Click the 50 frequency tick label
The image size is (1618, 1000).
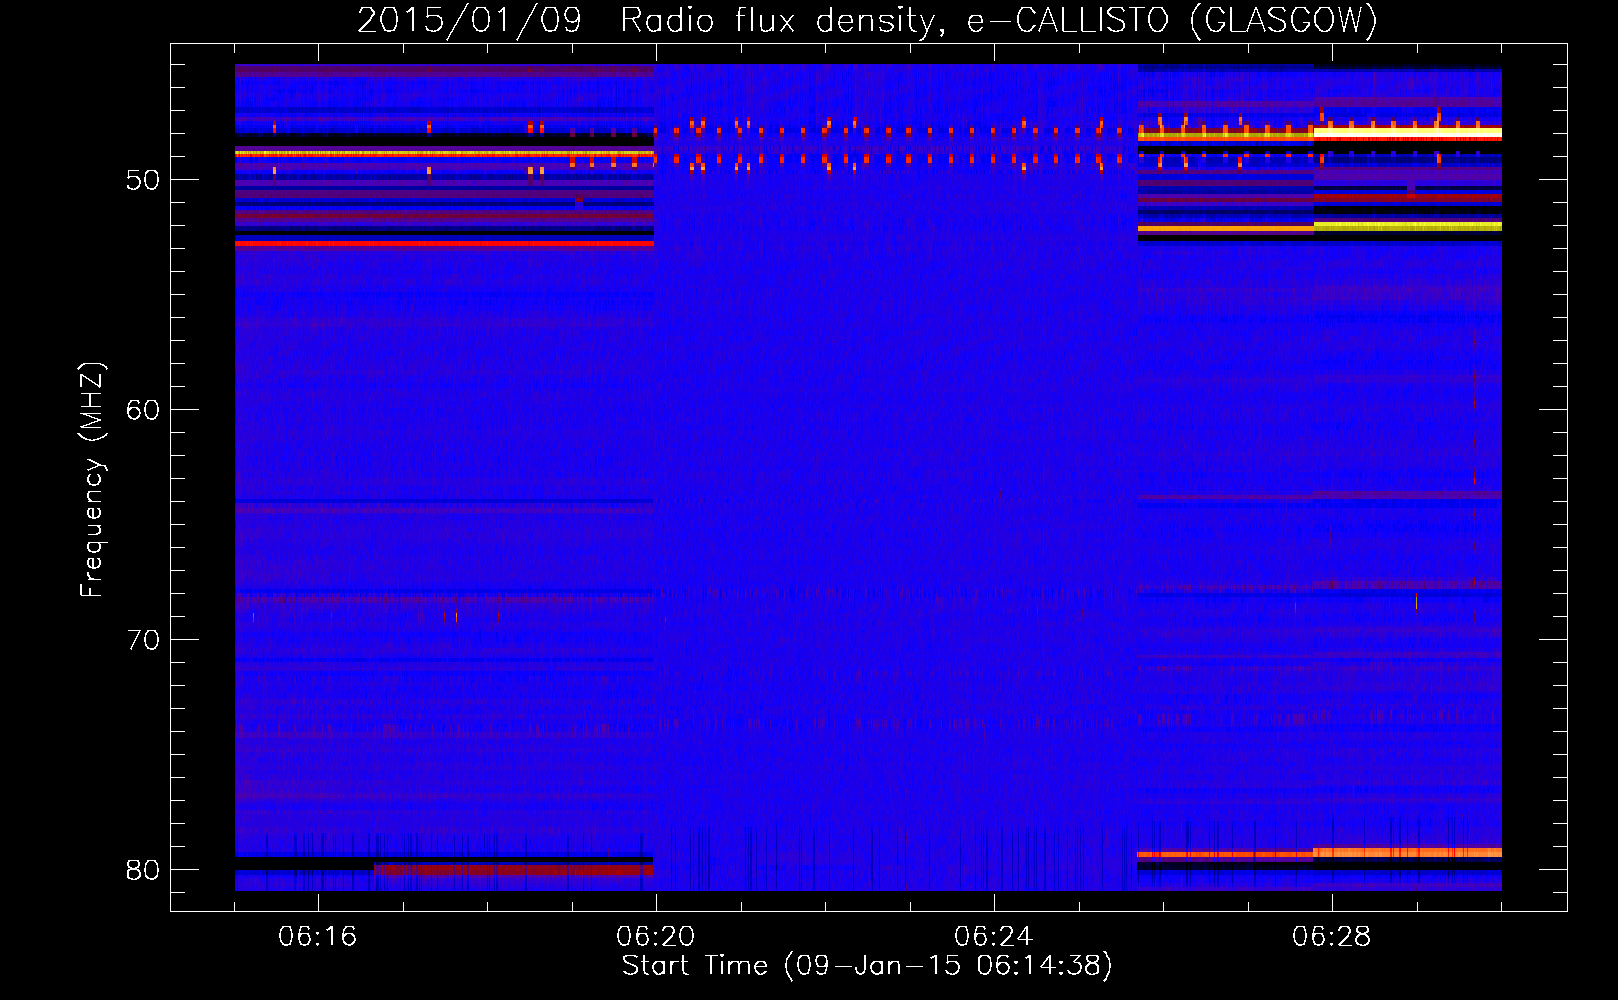click(x=143, y=180)
